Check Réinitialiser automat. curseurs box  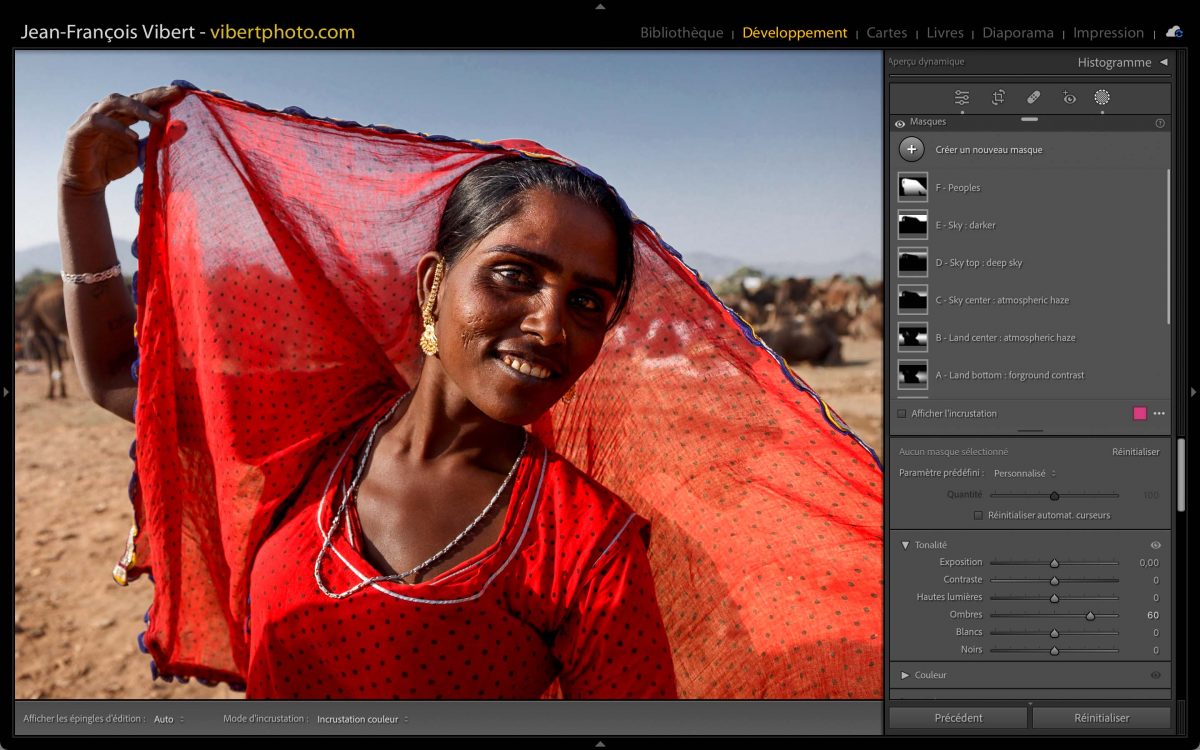point(978,515)
